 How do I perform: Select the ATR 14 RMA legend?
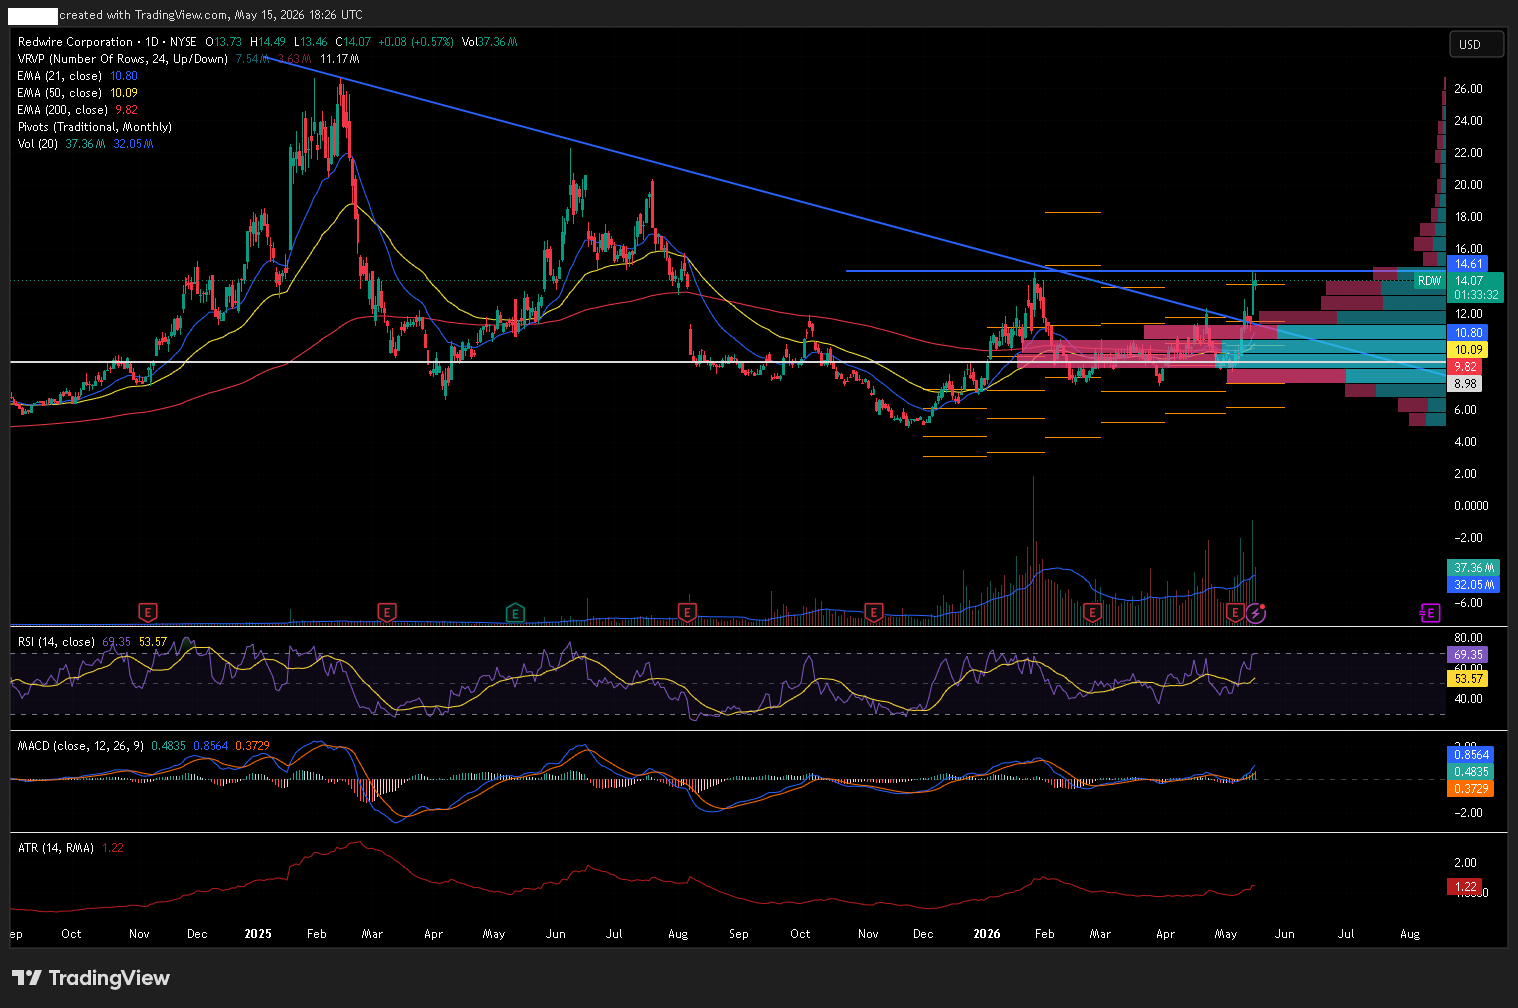point(56,848)
